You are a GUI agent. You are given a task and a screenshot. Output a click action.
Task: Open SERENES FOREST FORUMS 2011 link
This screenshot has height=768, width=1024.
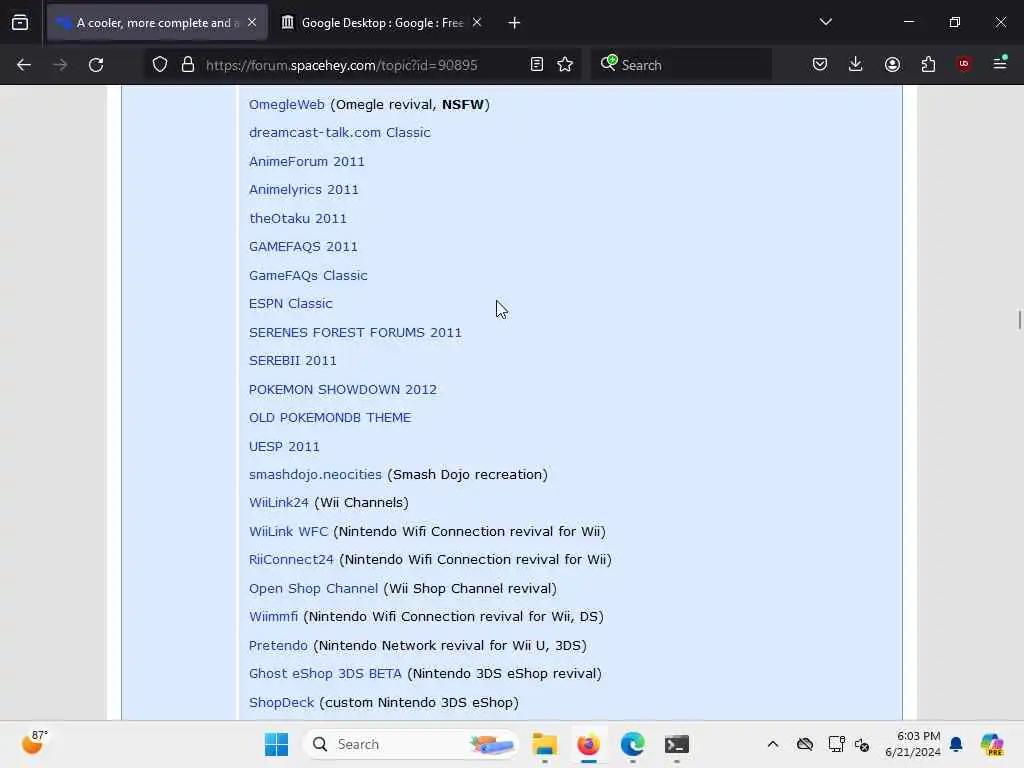click(355, 332)
